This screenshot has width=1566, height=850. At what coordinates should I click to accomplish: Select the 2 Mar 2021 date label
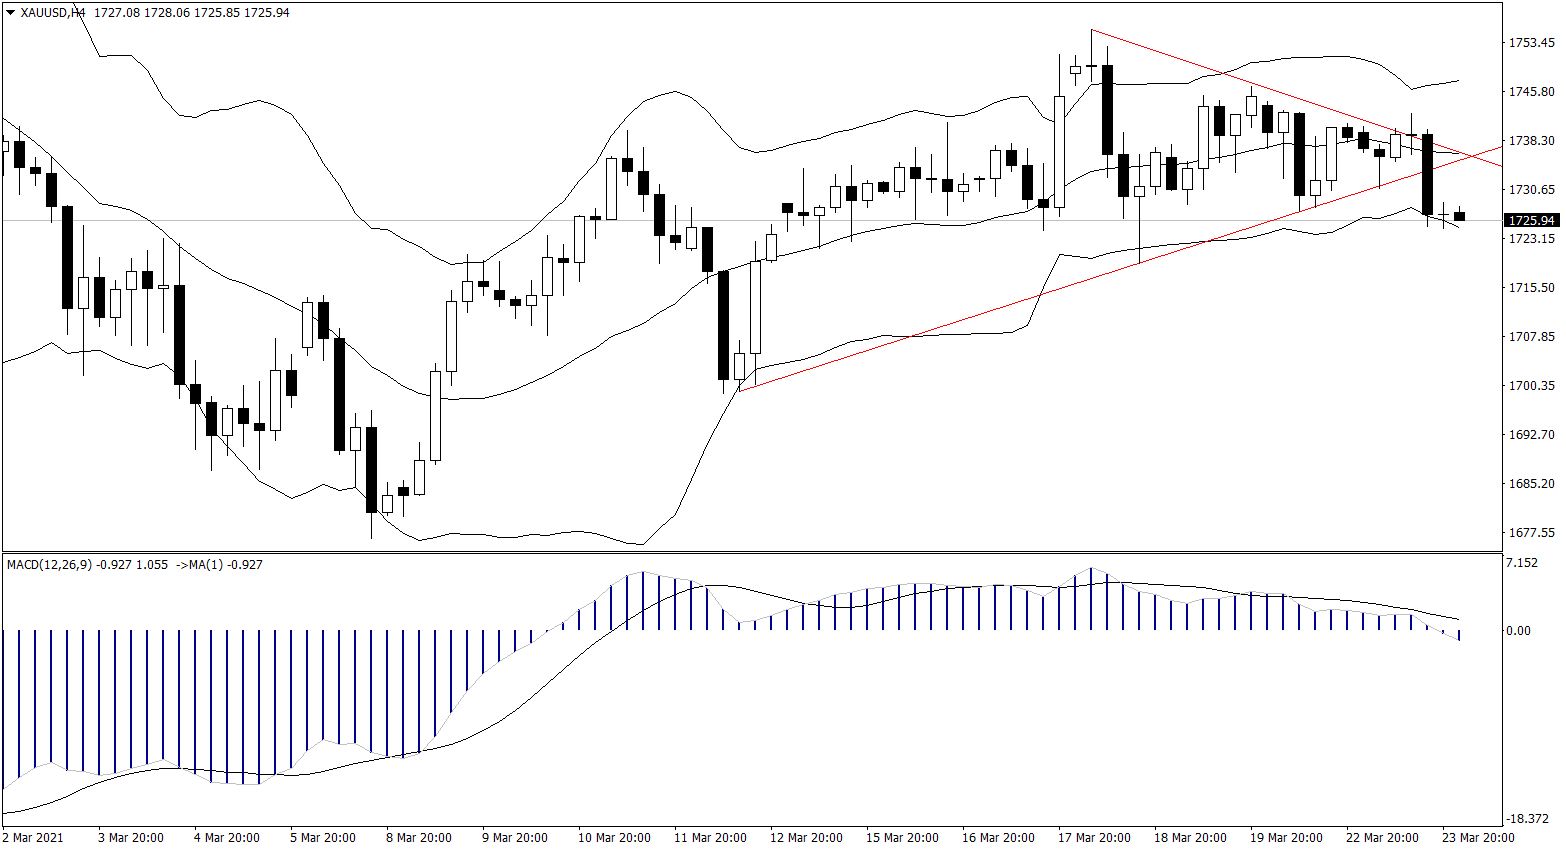33,838
